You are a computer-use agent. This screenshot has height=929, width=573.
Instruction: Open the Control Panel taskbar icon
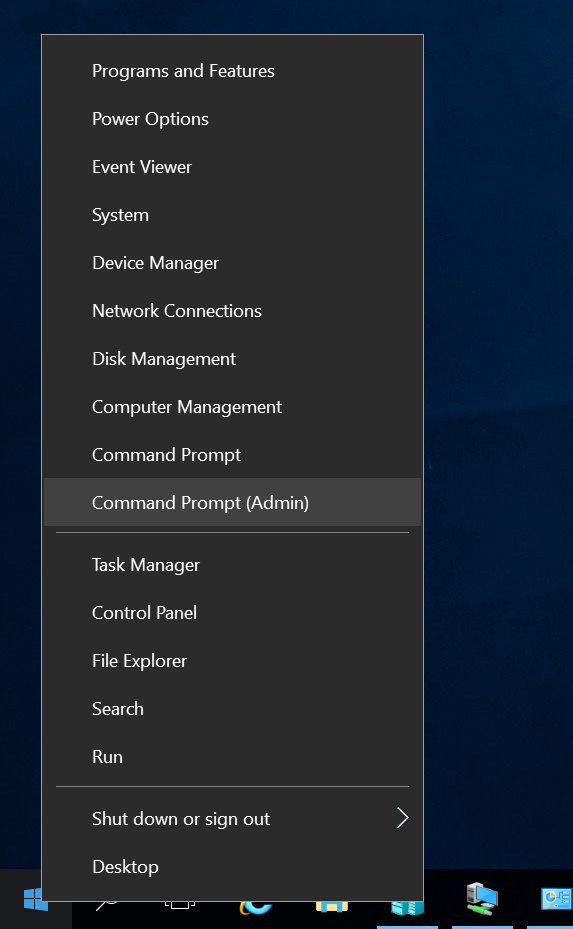point(556,899)
